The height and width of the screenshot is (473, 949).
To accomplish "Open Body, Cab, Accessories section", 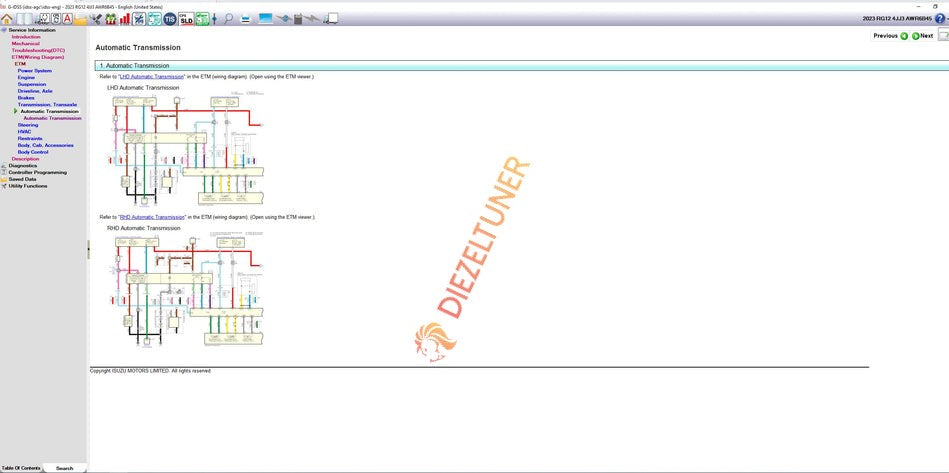I will [45, 145].
